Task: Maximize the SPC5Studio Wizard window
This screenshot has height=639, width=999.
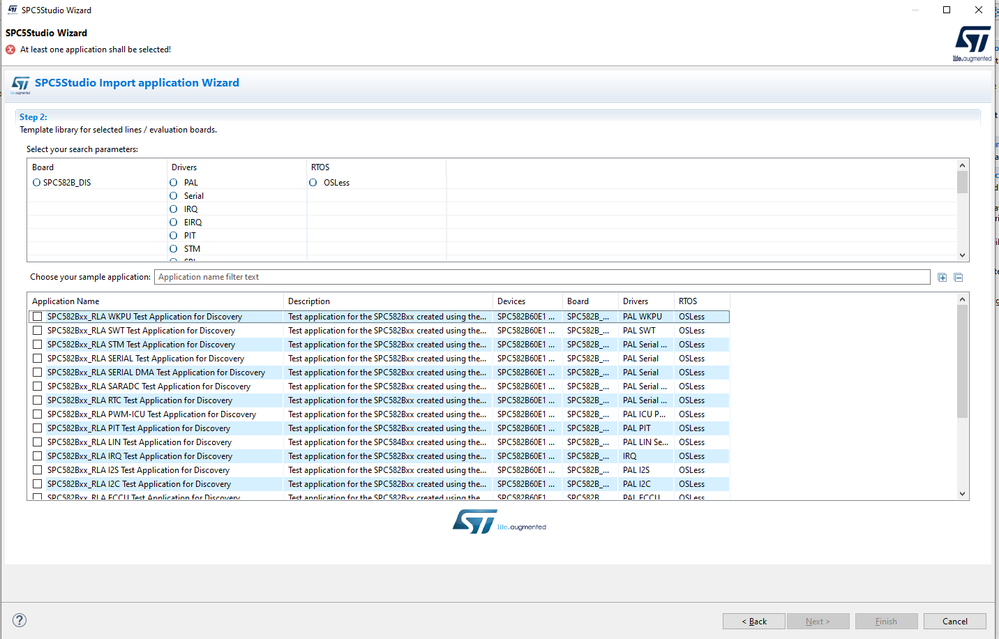Action: click(x=947, y=10)
